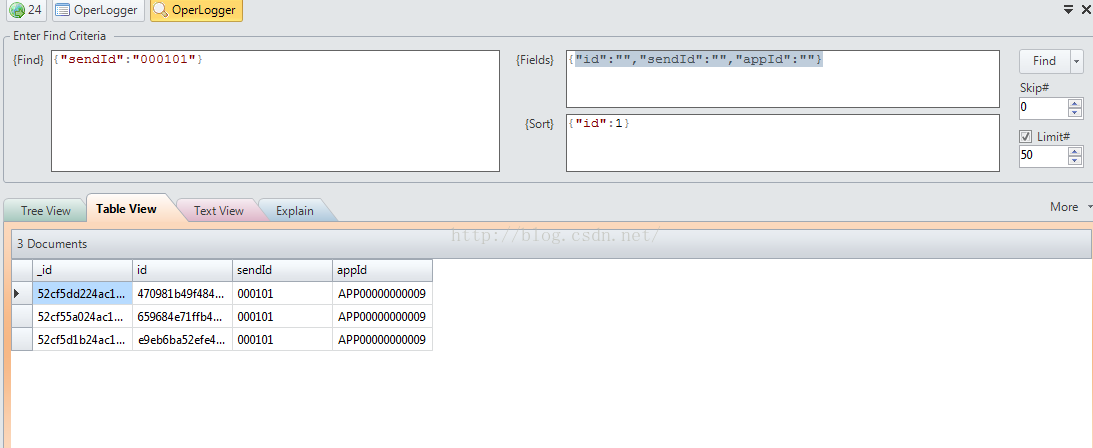Decrease the Limit# value
This screenshot has height=448, width=1093.
tap(1076, 160)
